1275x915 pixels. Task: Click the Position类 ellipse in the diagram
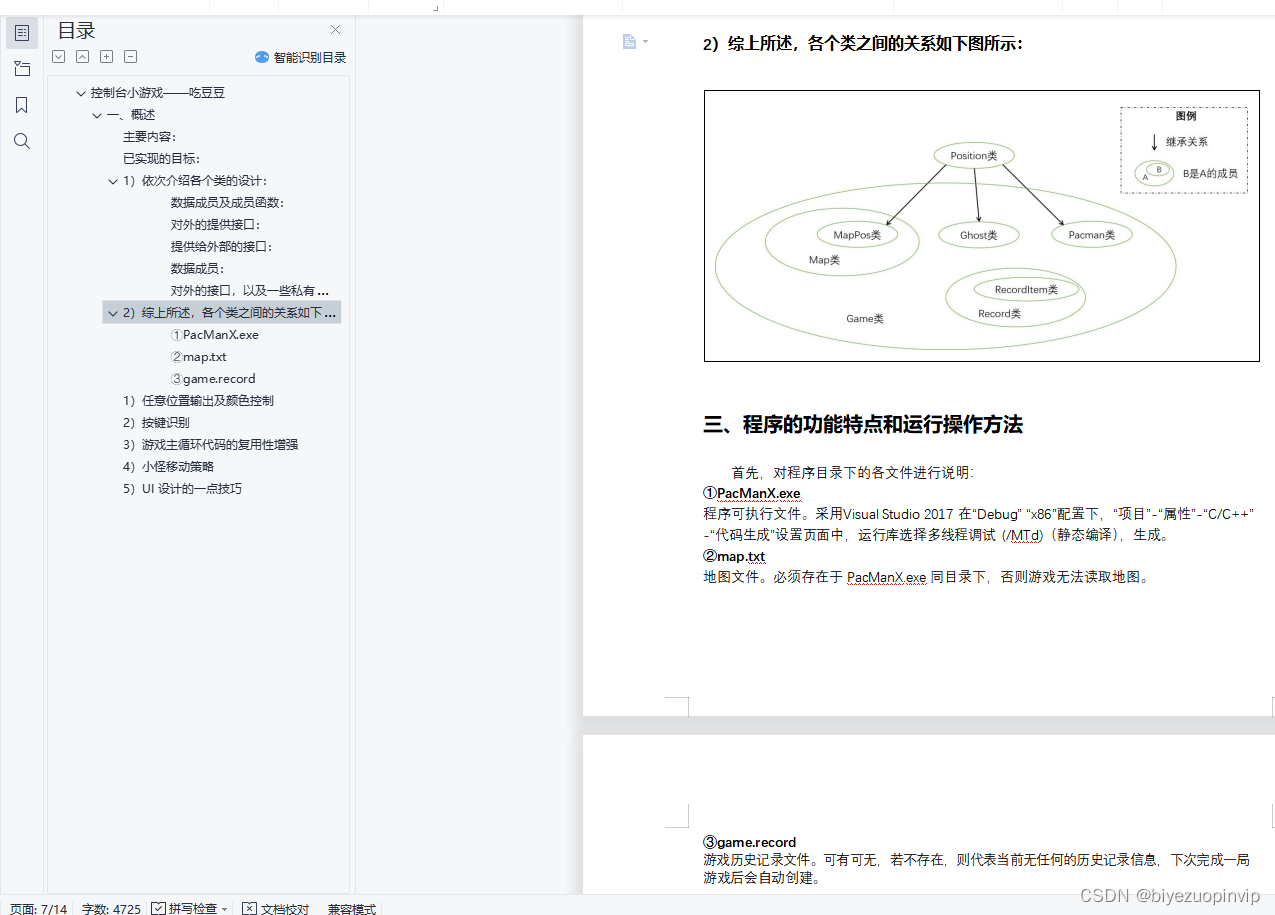point(974,156)
